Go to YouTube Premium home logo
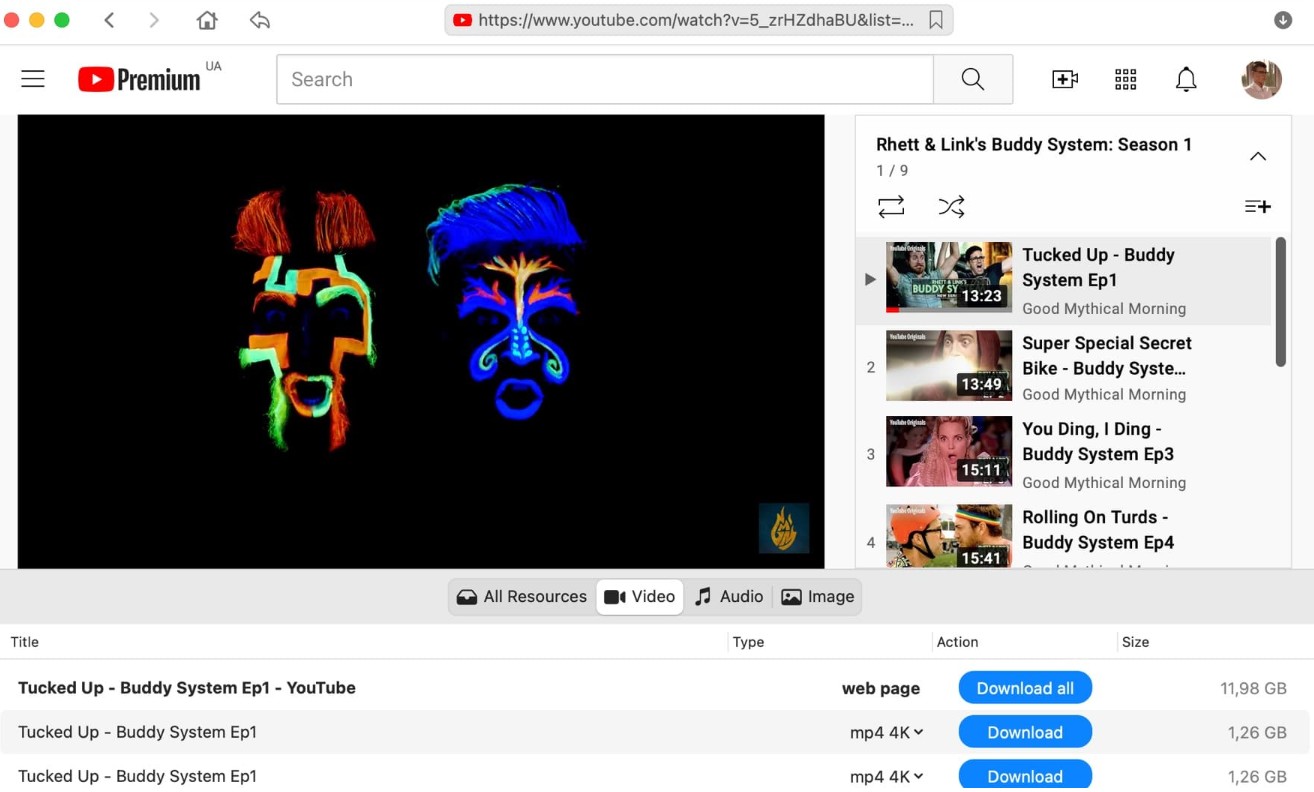Viewport: 1314px width, 792px height. tap(140, 79)
